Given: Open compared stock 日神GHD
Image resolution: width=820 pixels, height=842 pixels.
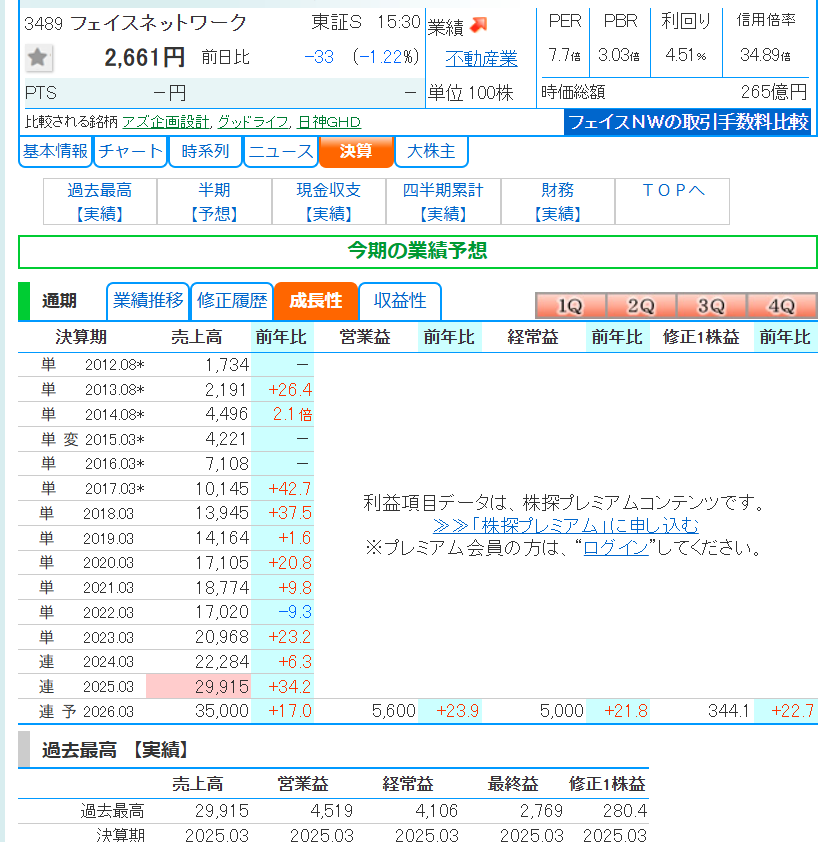Looking at the screenshot, I should tap(329, 122).
